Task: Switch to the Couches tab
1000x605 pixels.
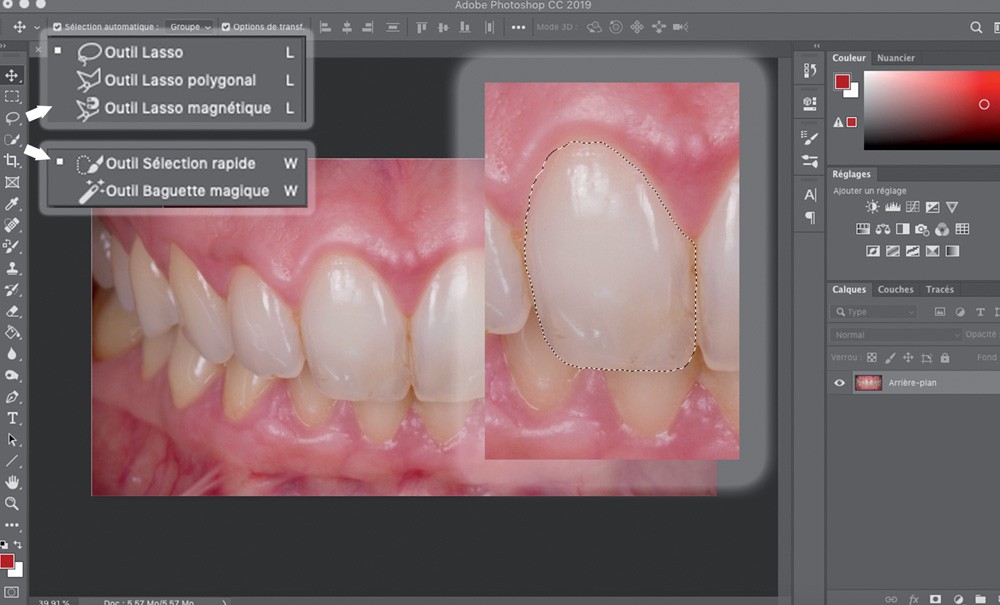Action: pos(895,290)
